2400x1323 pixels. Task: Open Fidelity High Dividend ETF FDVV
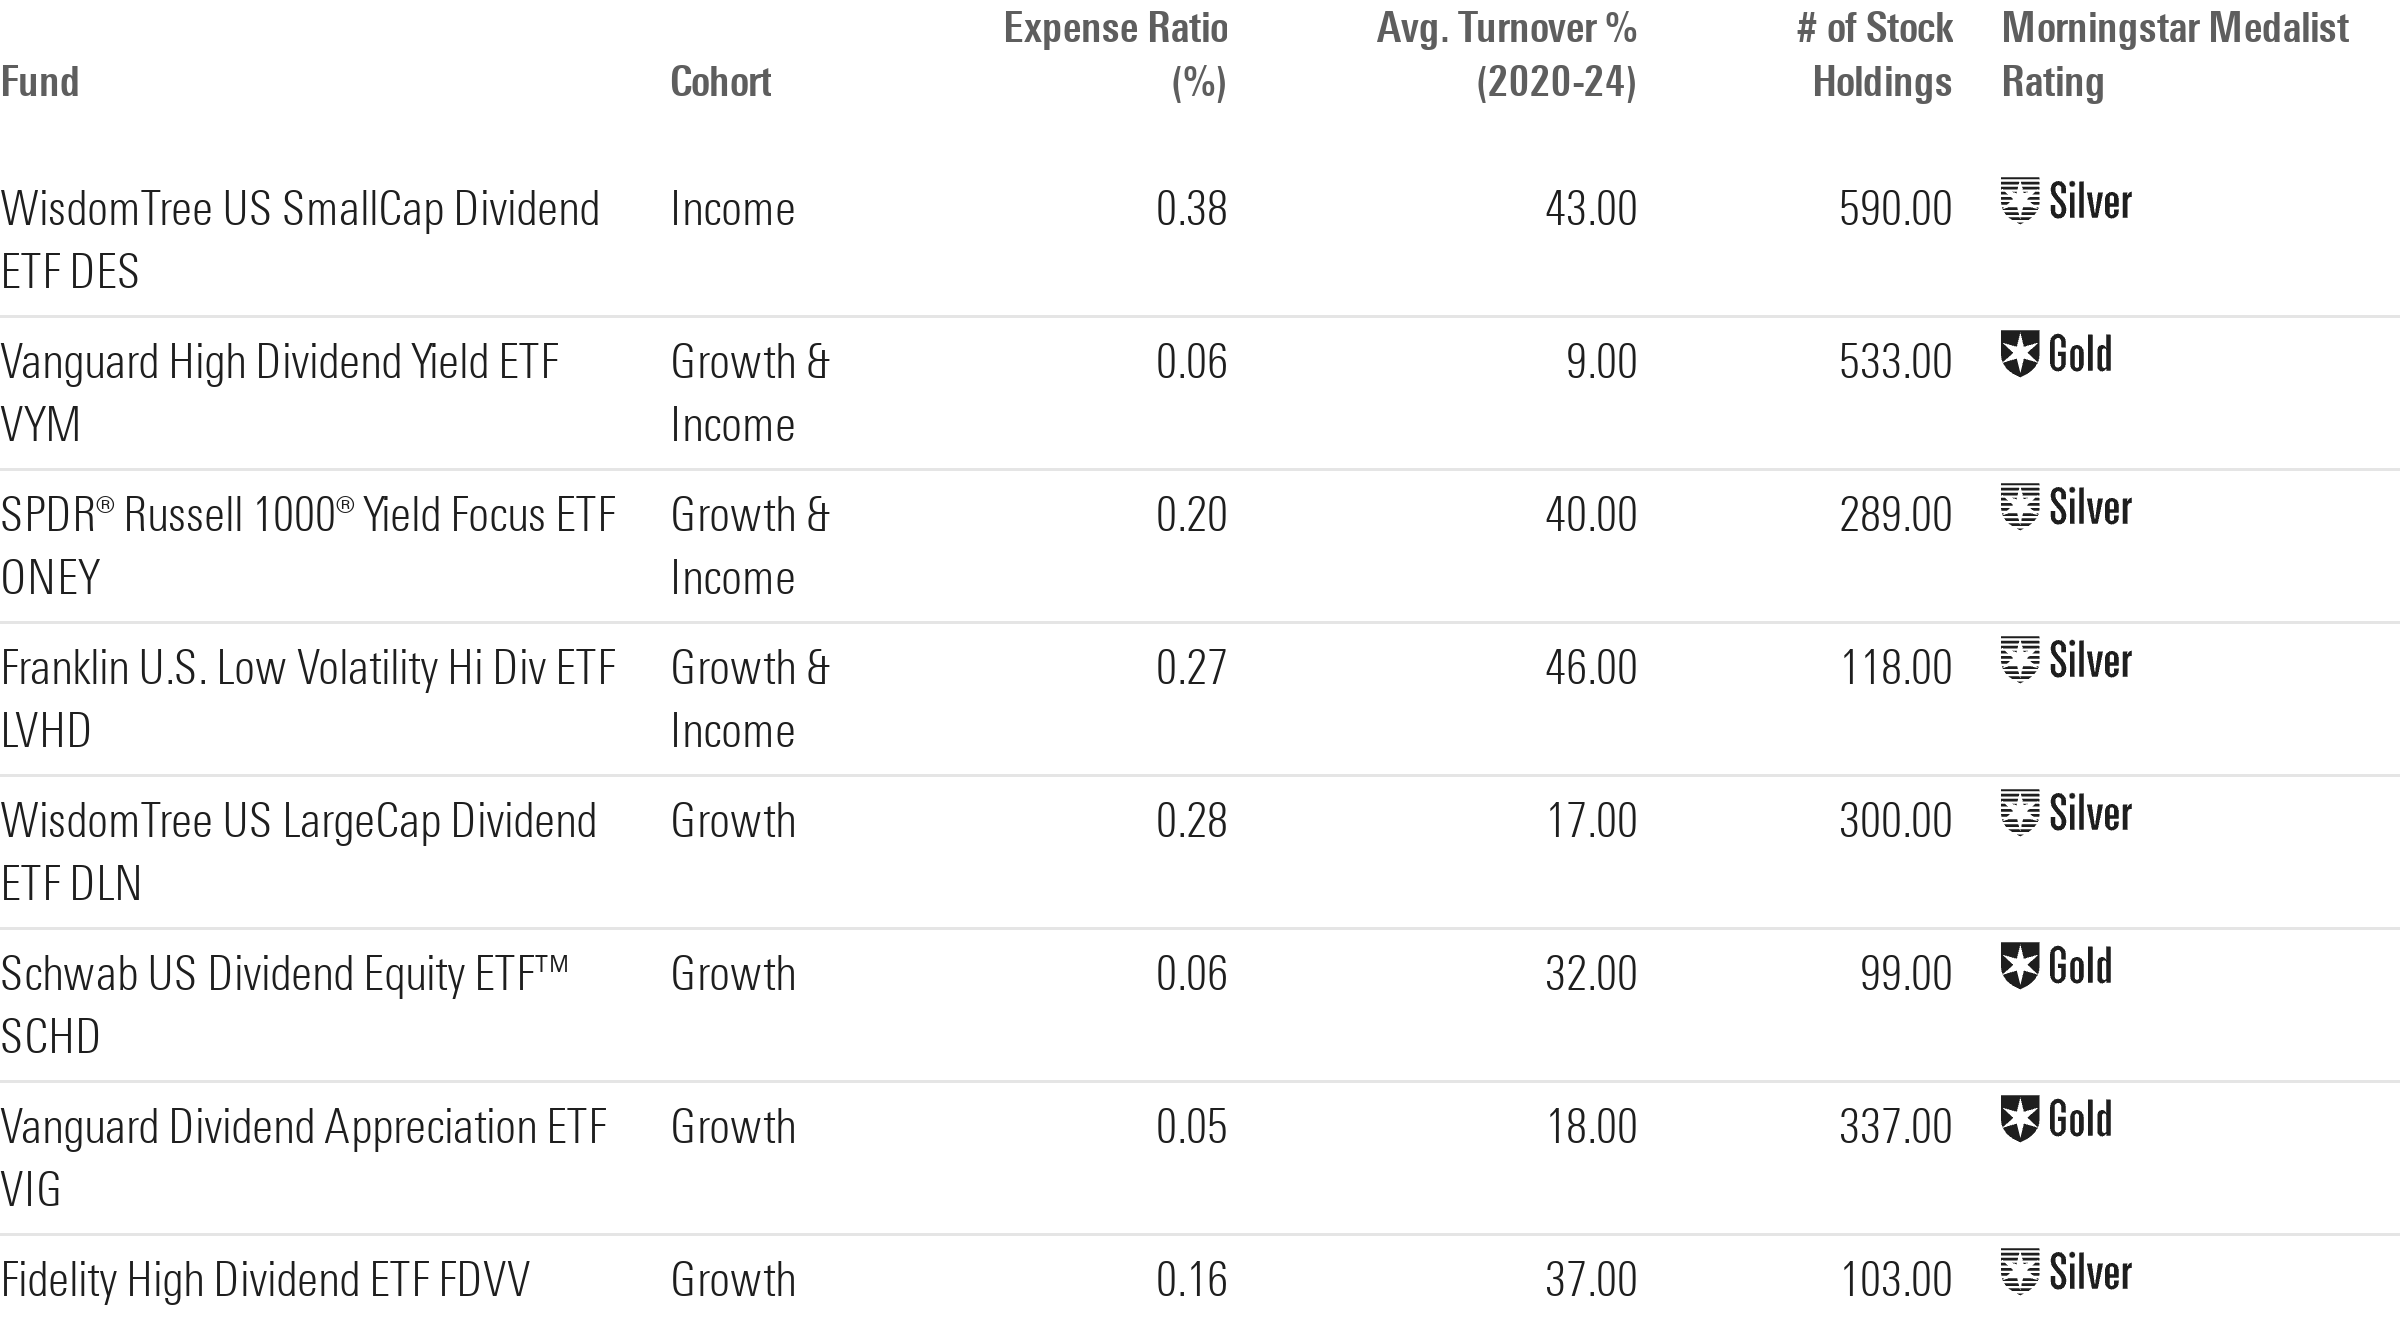[x=265, y=1279]
